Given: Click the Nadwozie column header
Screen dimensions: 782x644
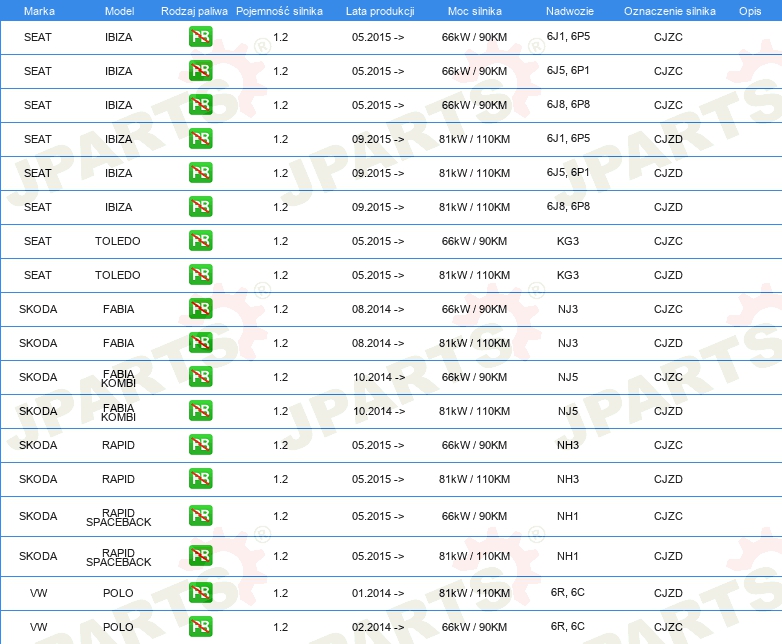Looking at the screenshot, I should (x=570, y=11).
